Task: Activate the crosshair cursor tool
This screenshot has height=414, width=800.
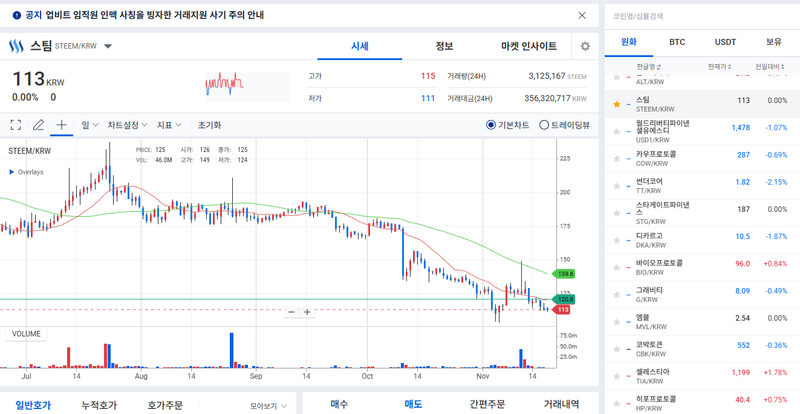Action: point(61,125)
